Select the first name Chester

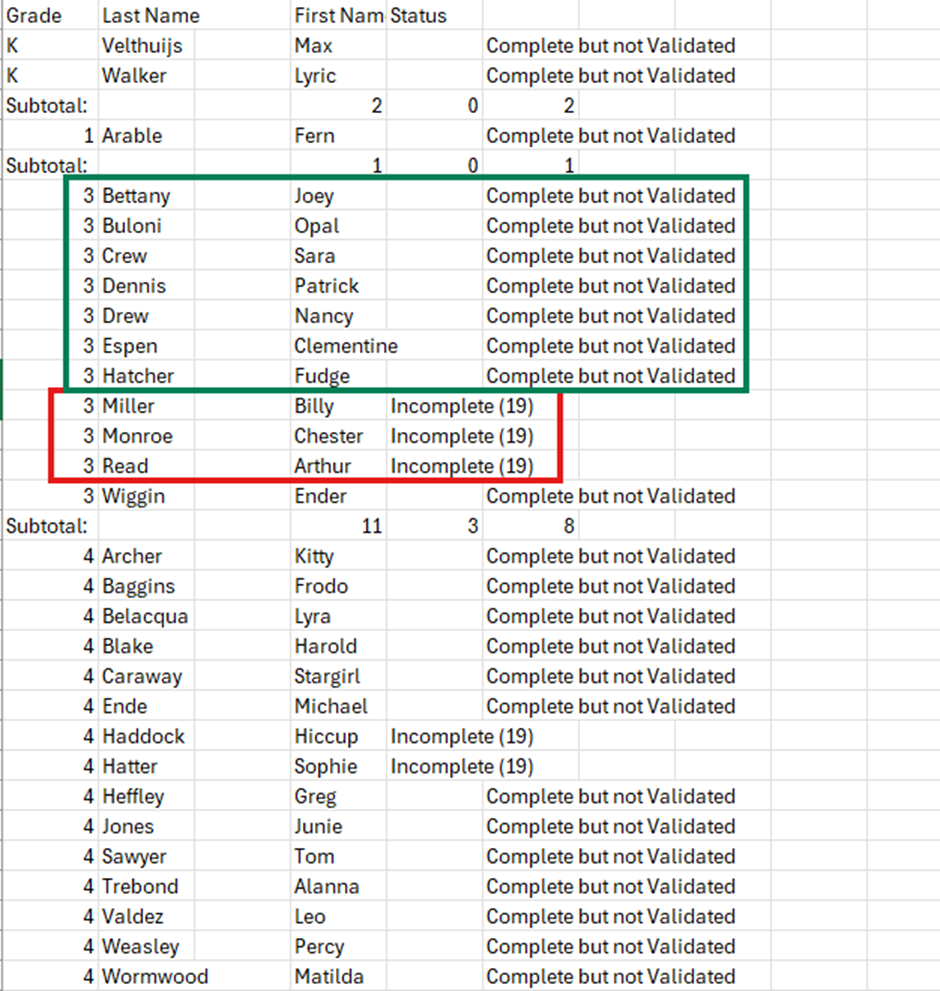click(x=338, y=436)
